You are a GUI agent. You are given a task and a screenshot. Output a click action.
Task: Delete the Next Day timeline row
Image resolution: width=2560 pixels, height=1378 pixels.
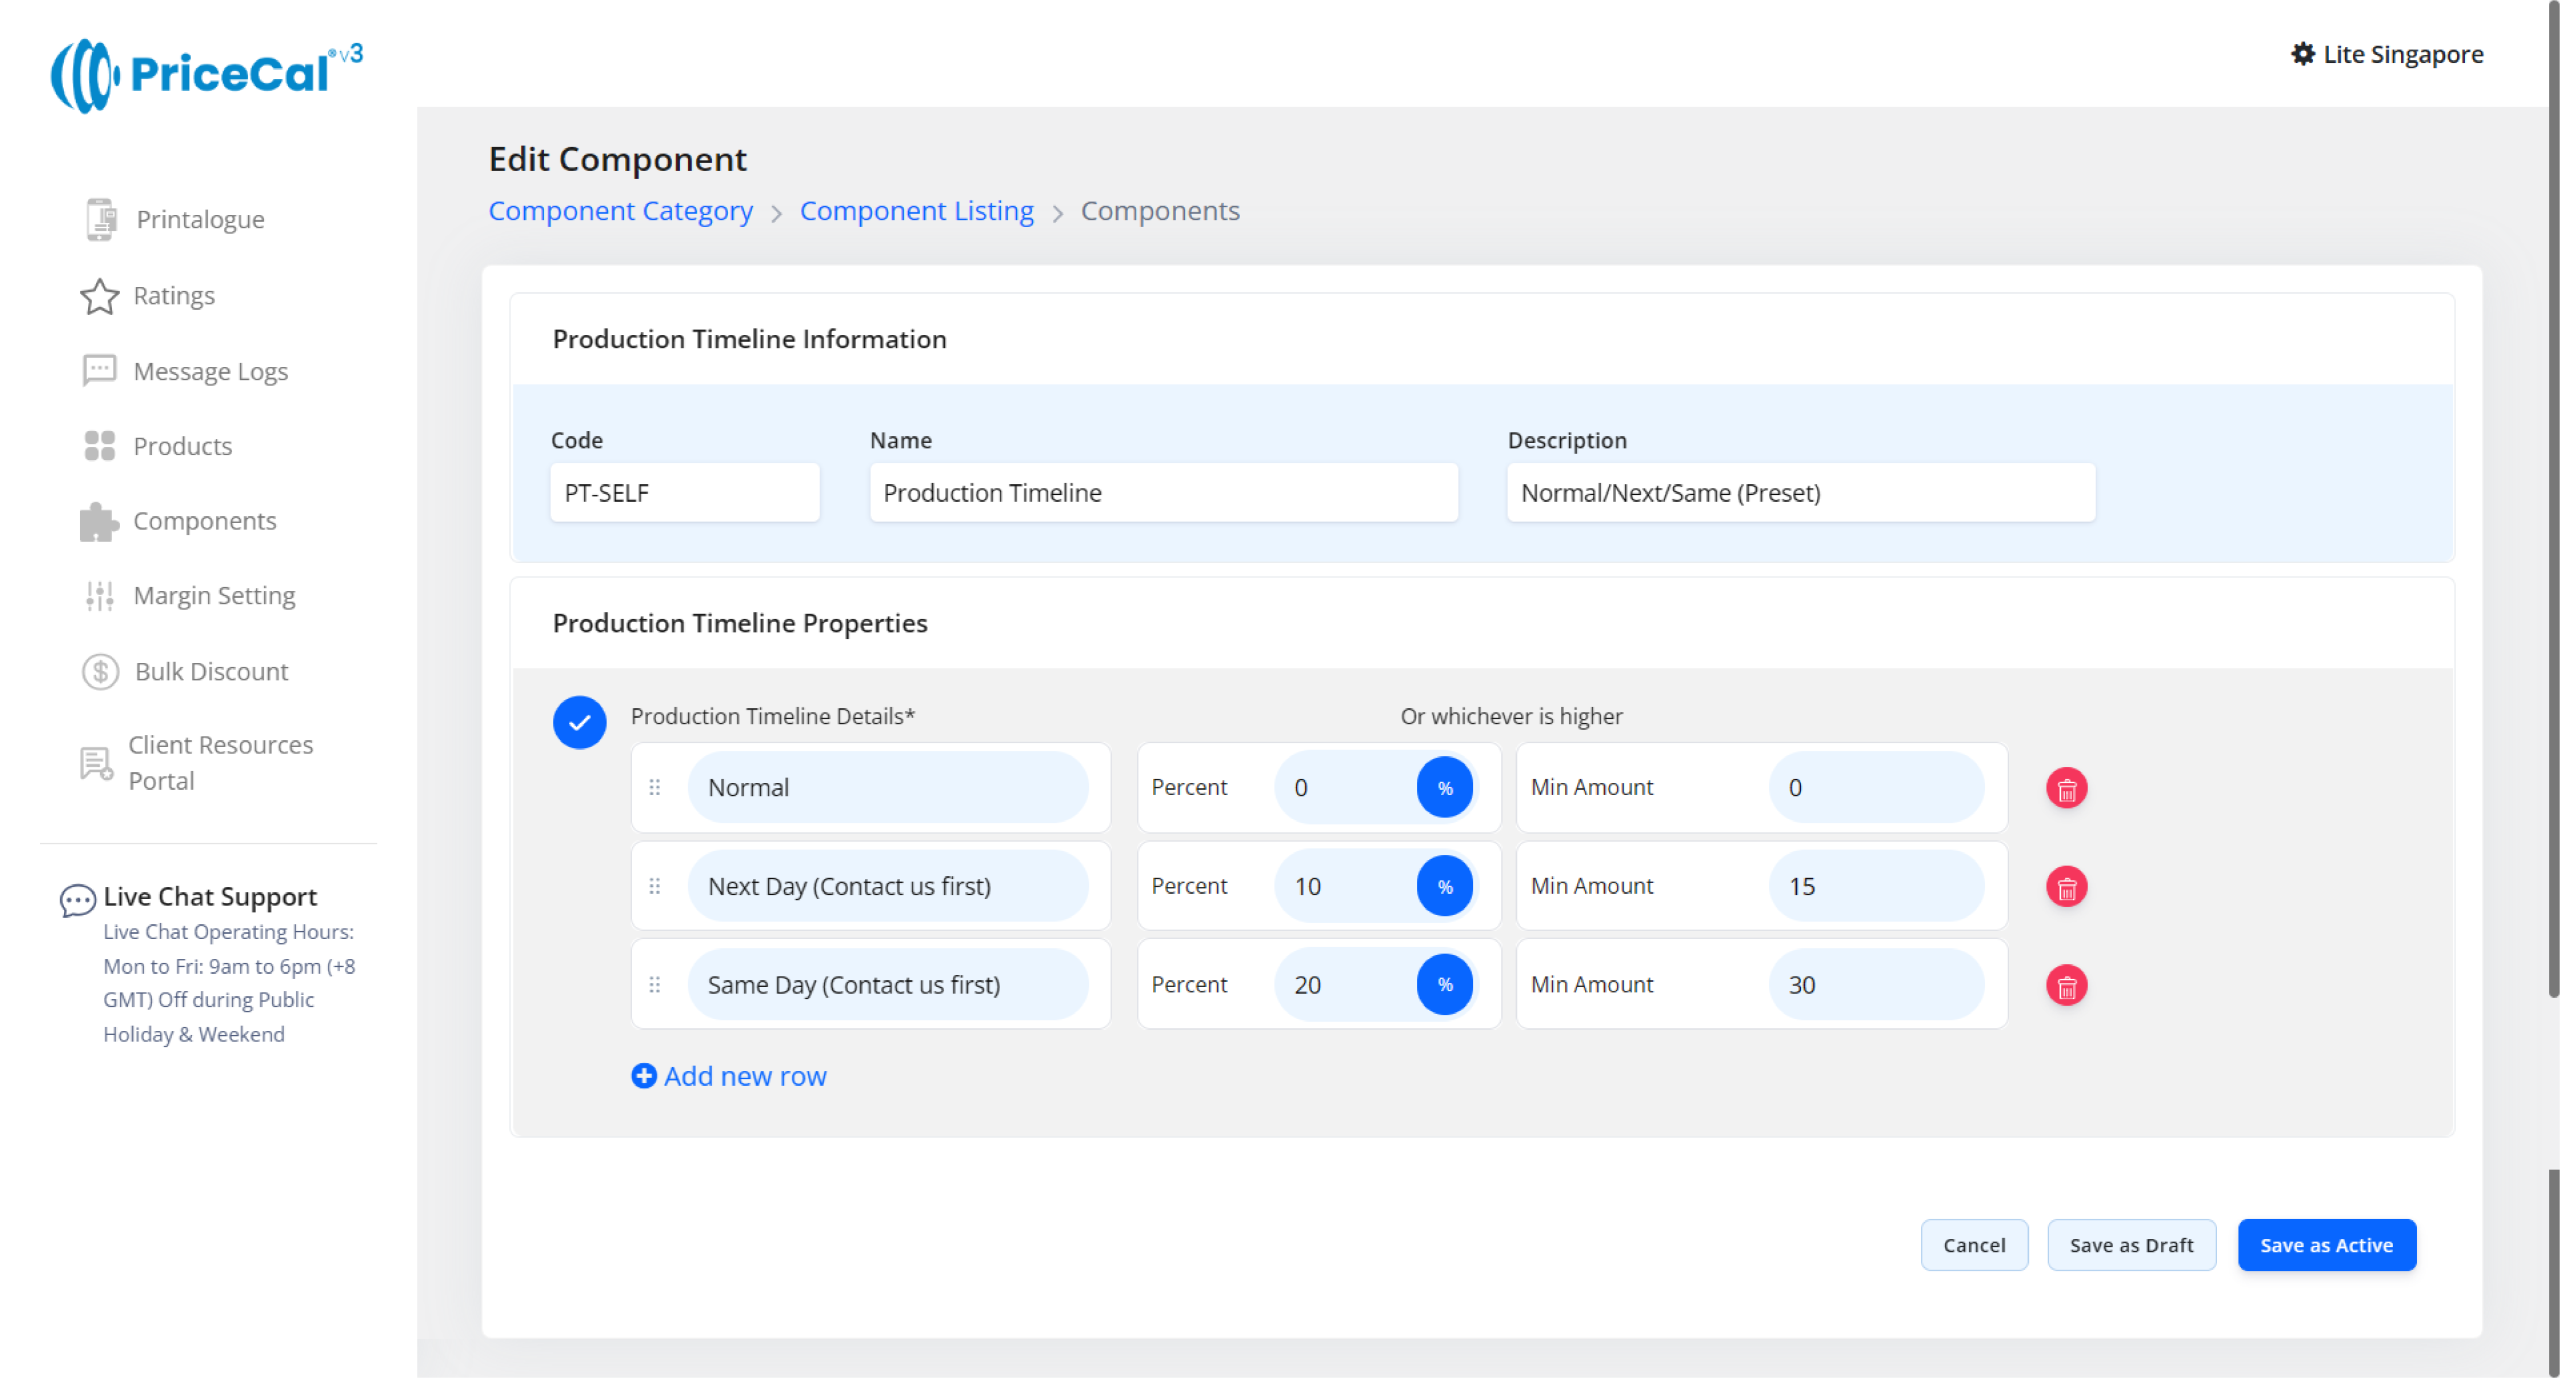2066,887
